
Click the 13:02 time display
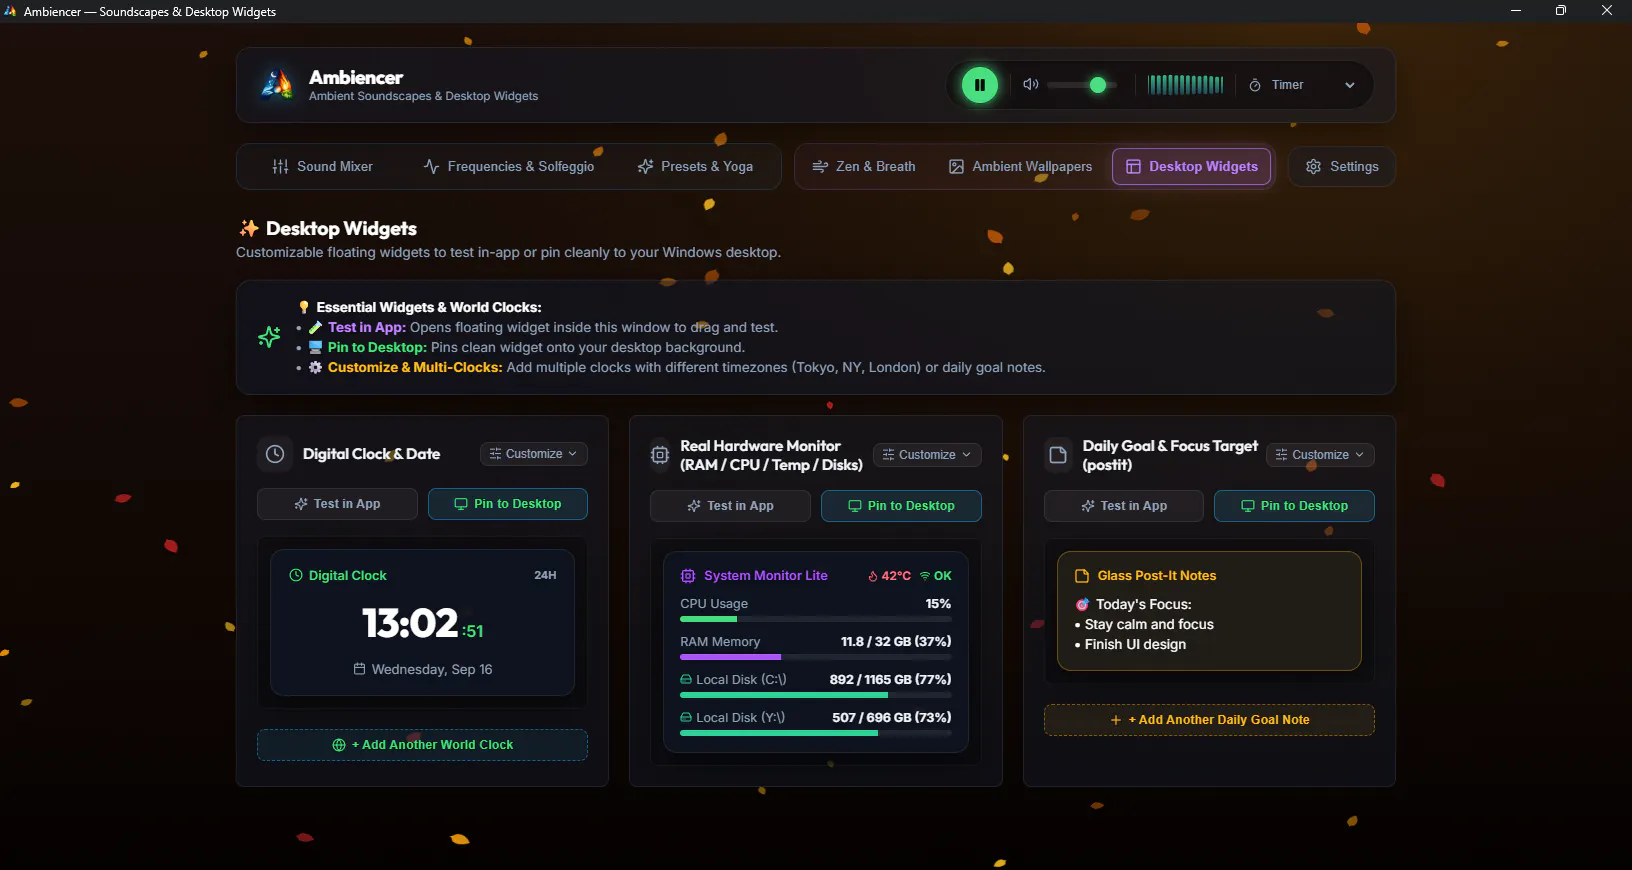(410, 623)
